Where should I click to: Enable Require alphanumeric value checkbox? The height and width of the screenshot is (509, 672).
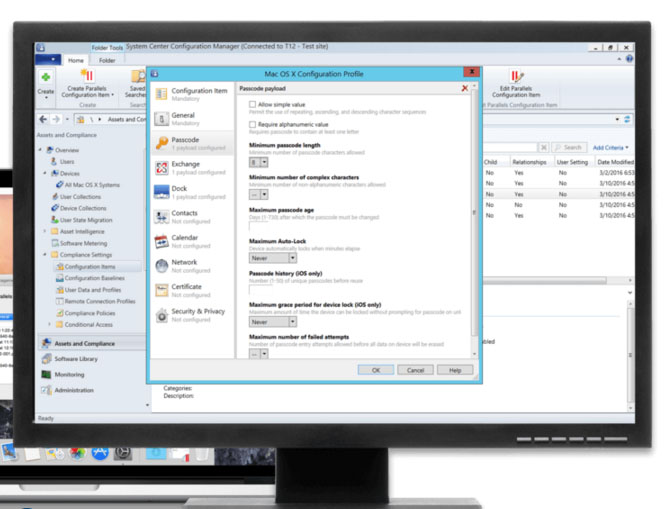pos(252,124)
